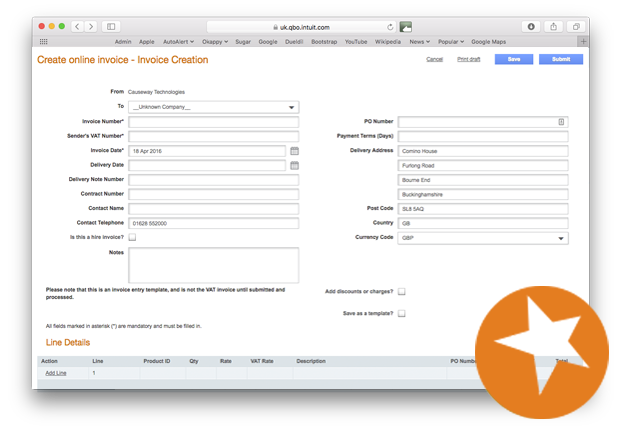The height and width of the screenshot is (428, 621).
Task: Open the Bootstrap bookmark
Action: (324, 42)
